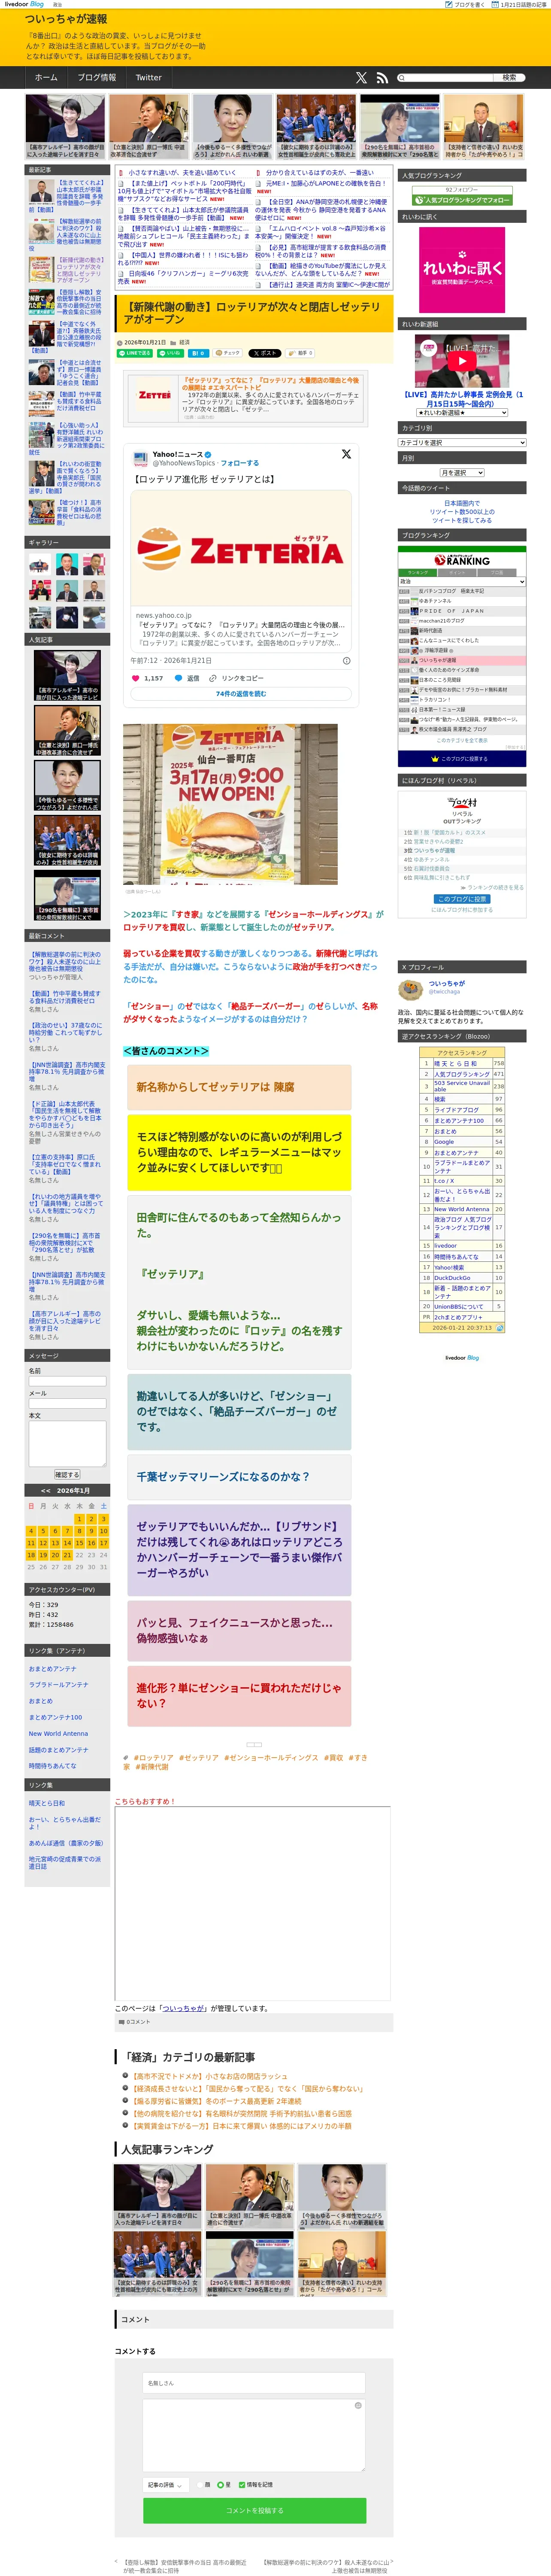Share article via LINEで送る button
The width and height of the screenshot is (551, 2576).
pos(135,353)
